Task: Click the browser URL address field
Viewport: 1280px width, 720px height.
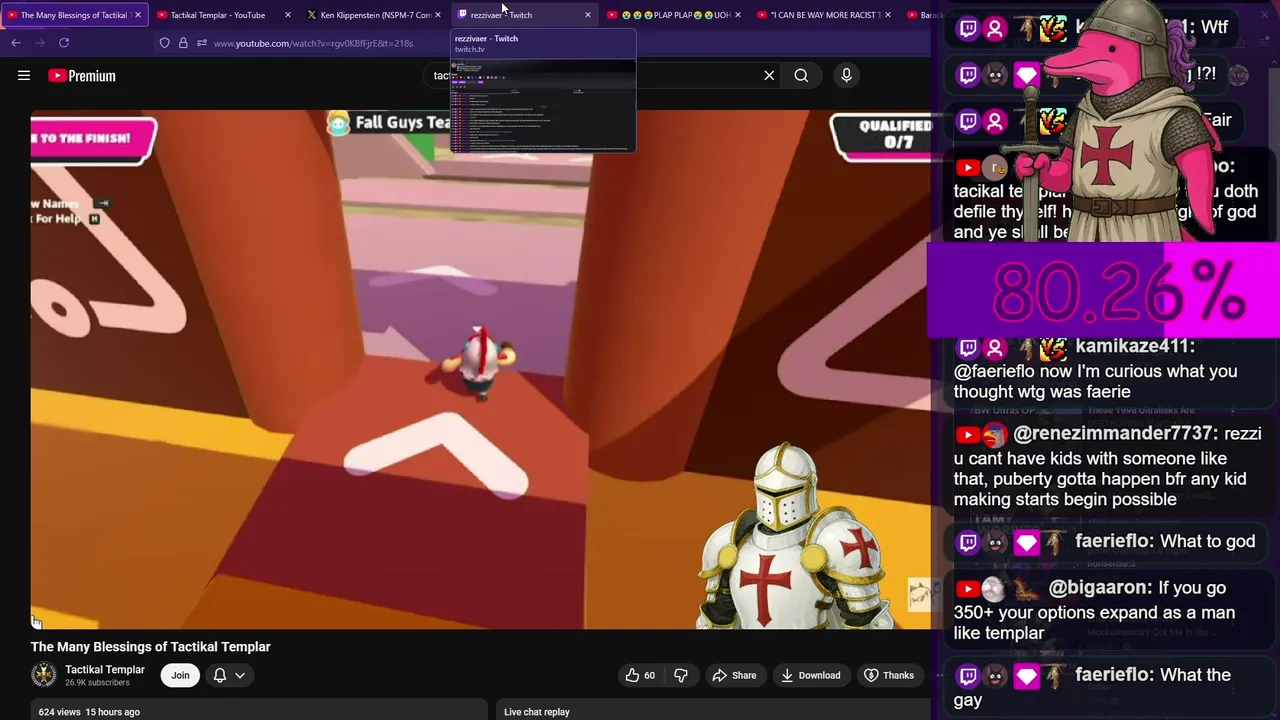Action: (x=313, y=43)
